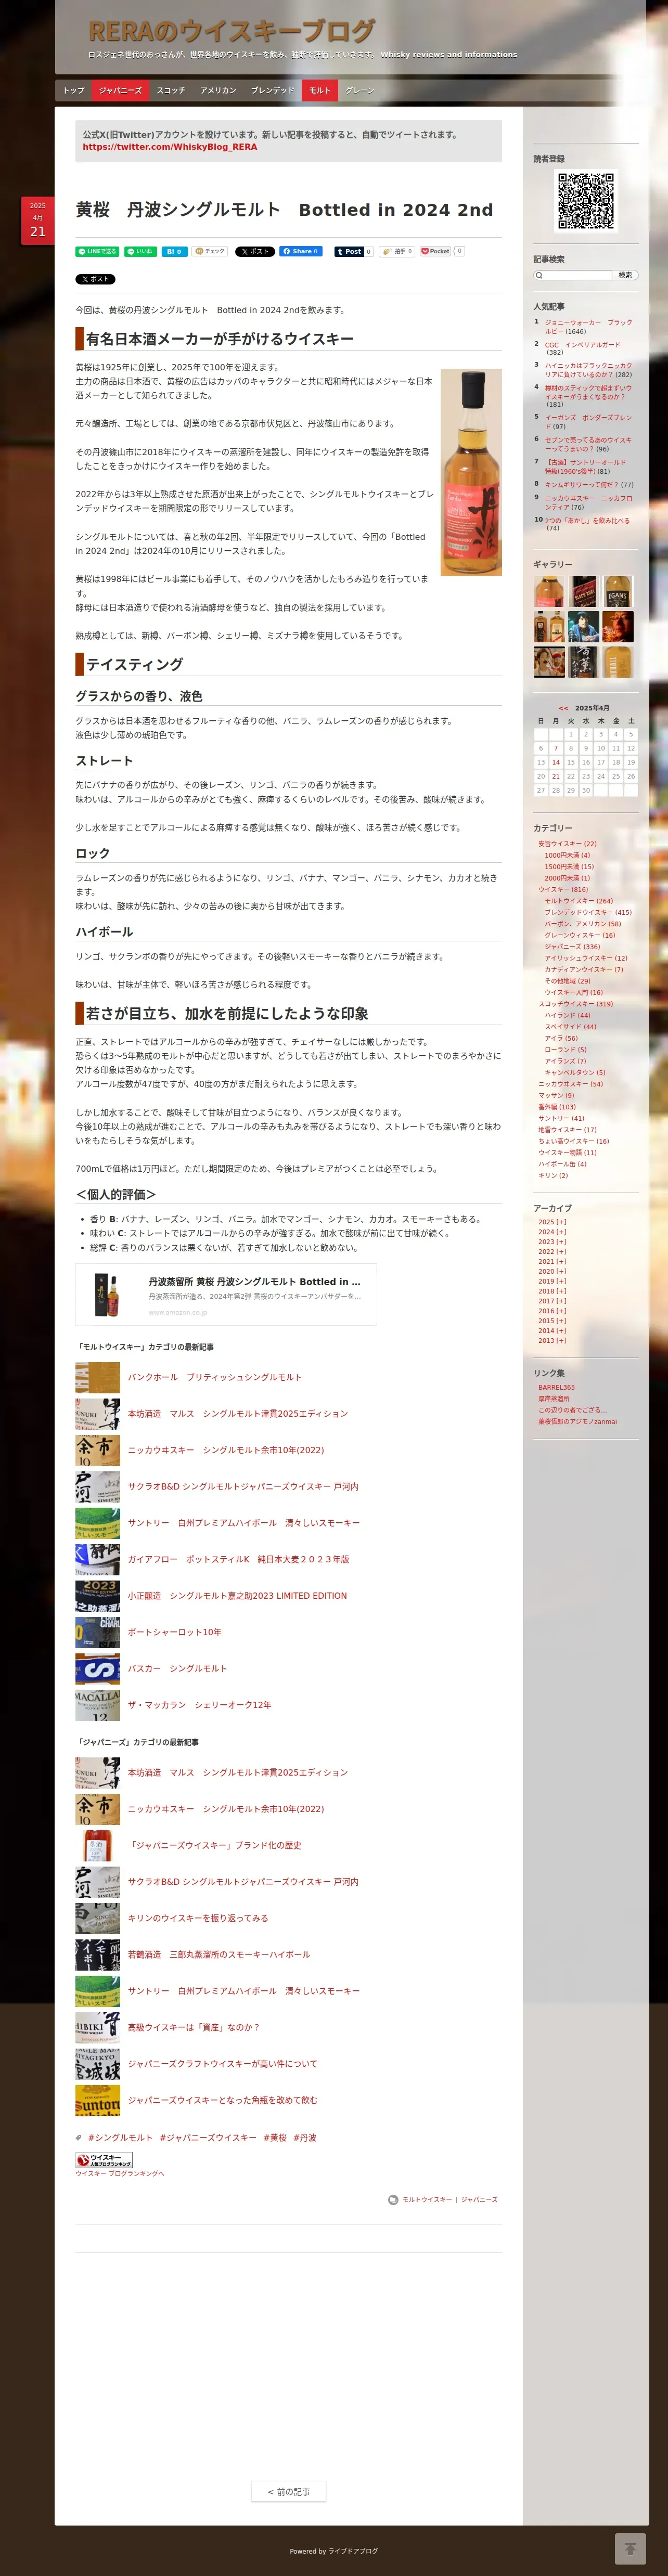Click the RERAのウイスキーブログ site title
The width and height of the screenshot is (668, 2576).
coord(232,32)
